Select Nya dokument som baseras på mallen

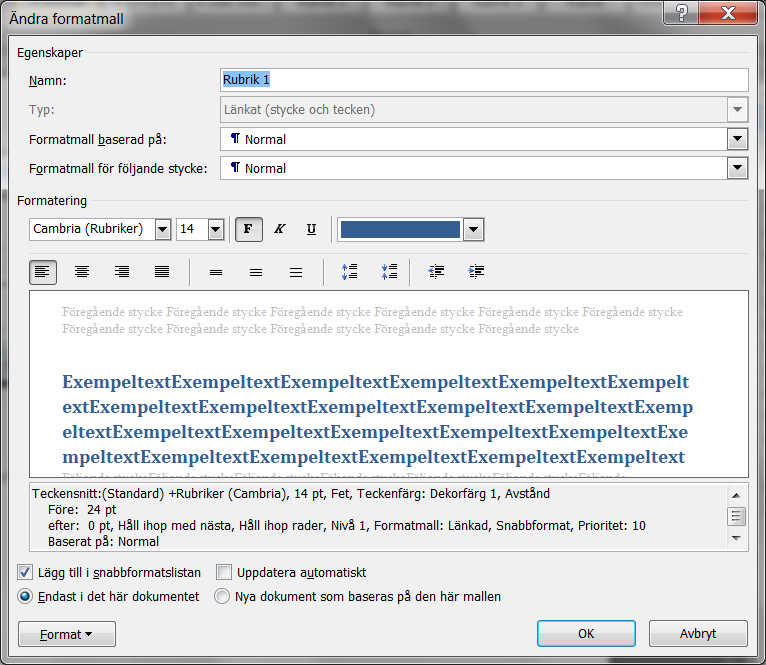[x=222, y=597]
